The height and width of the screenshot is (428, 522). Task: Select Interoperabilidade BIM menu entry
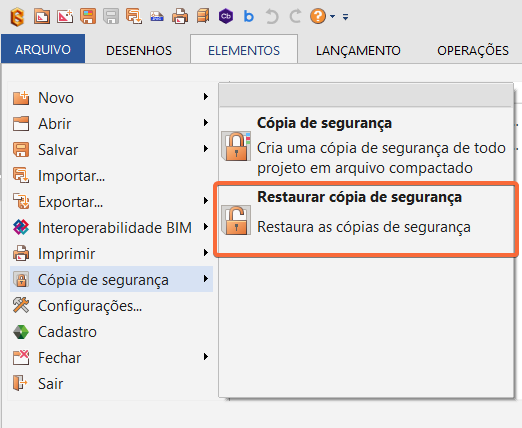coord(111,227)
